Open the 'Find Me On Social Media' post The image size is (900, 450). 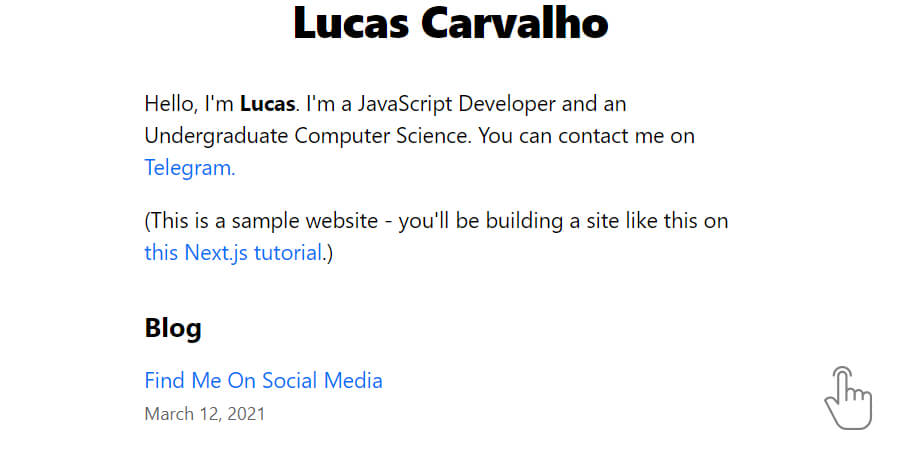(x=263, y=380)
